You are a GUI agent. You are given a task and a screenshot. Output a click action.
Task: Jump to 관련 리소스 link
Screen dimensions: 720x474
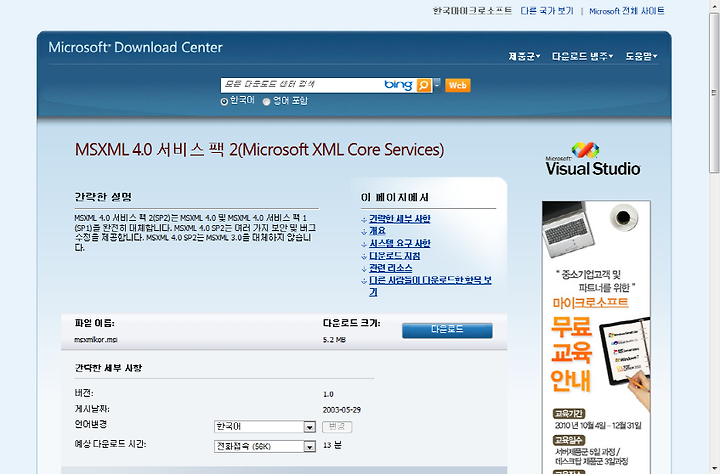pyautogui.click(x=391, y=268)
